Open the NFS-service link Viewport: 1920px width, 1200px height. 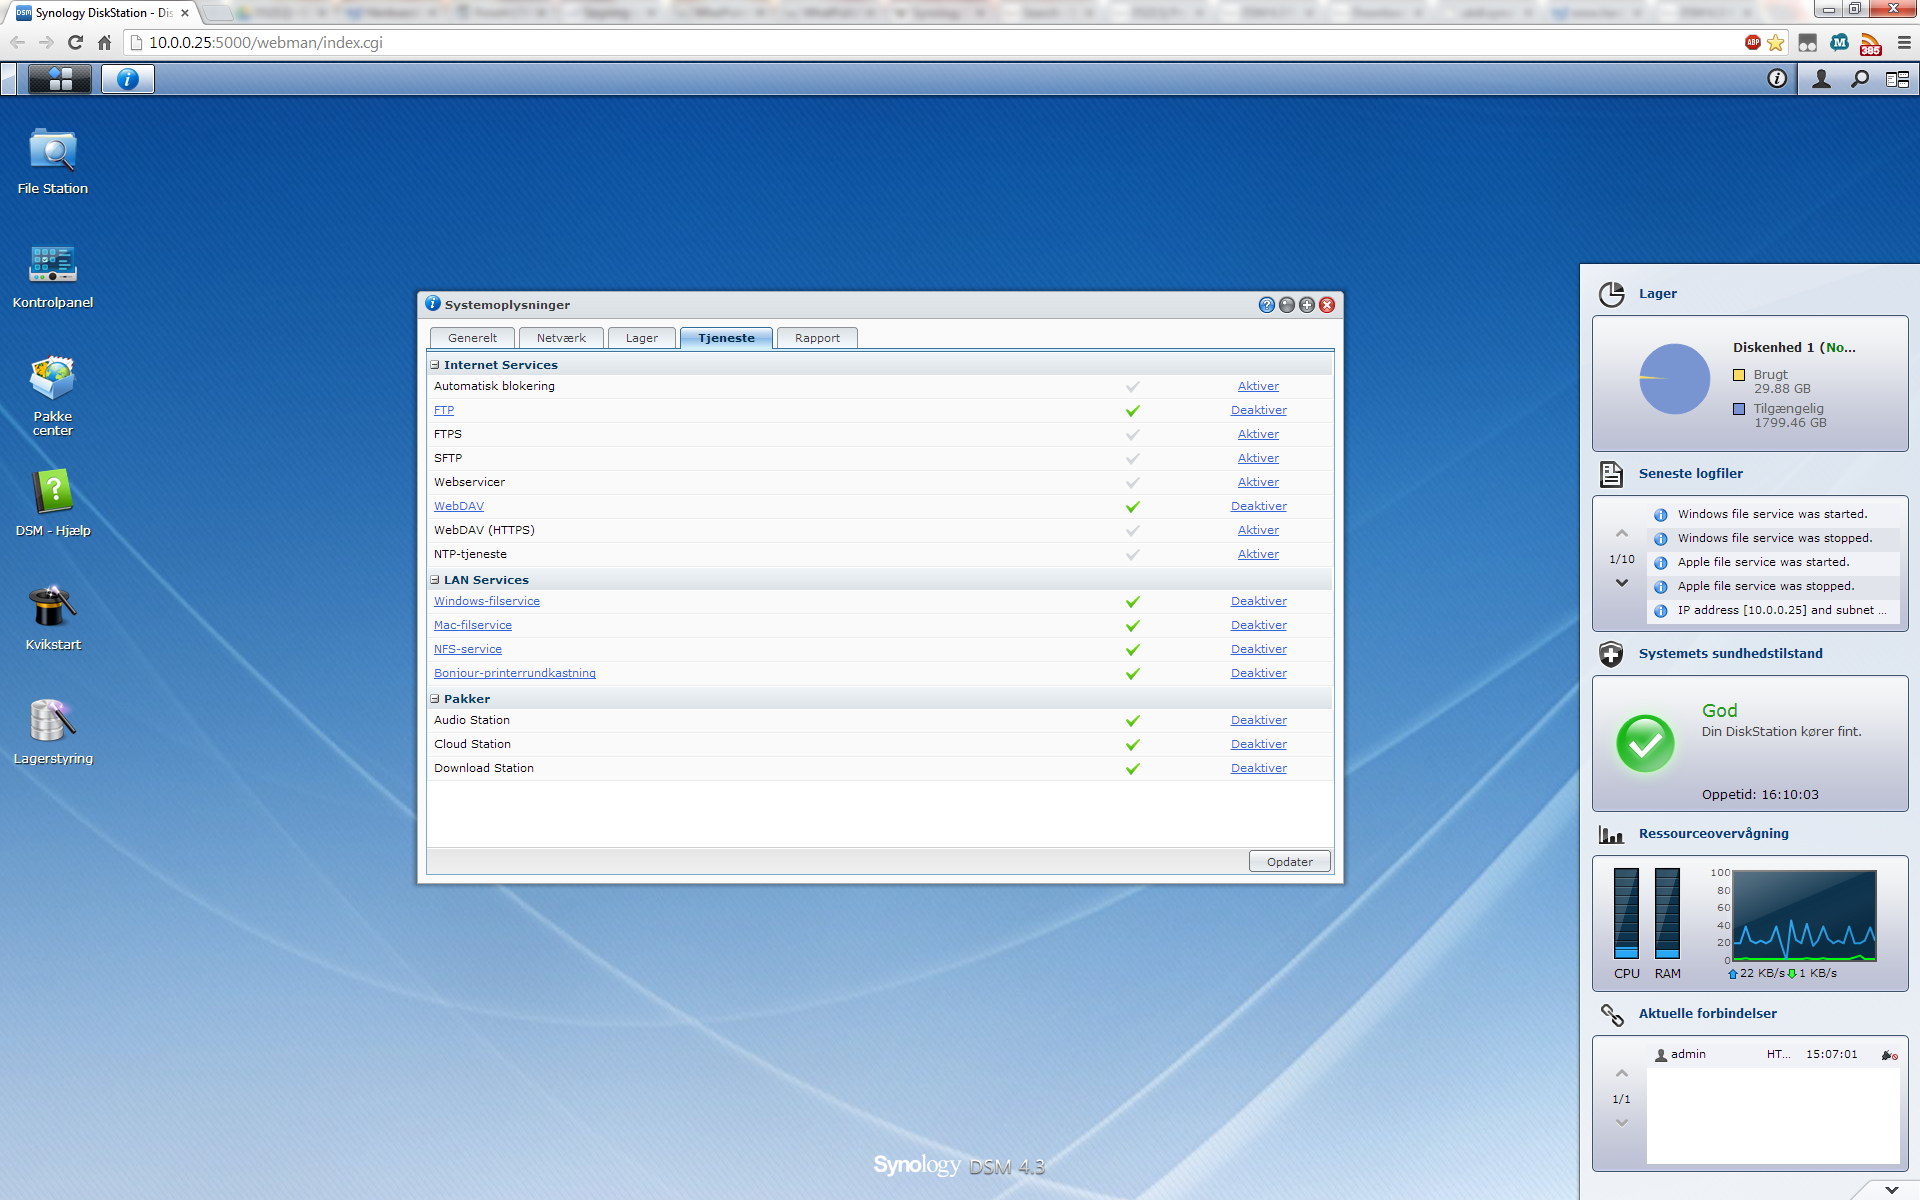point(468,649)
